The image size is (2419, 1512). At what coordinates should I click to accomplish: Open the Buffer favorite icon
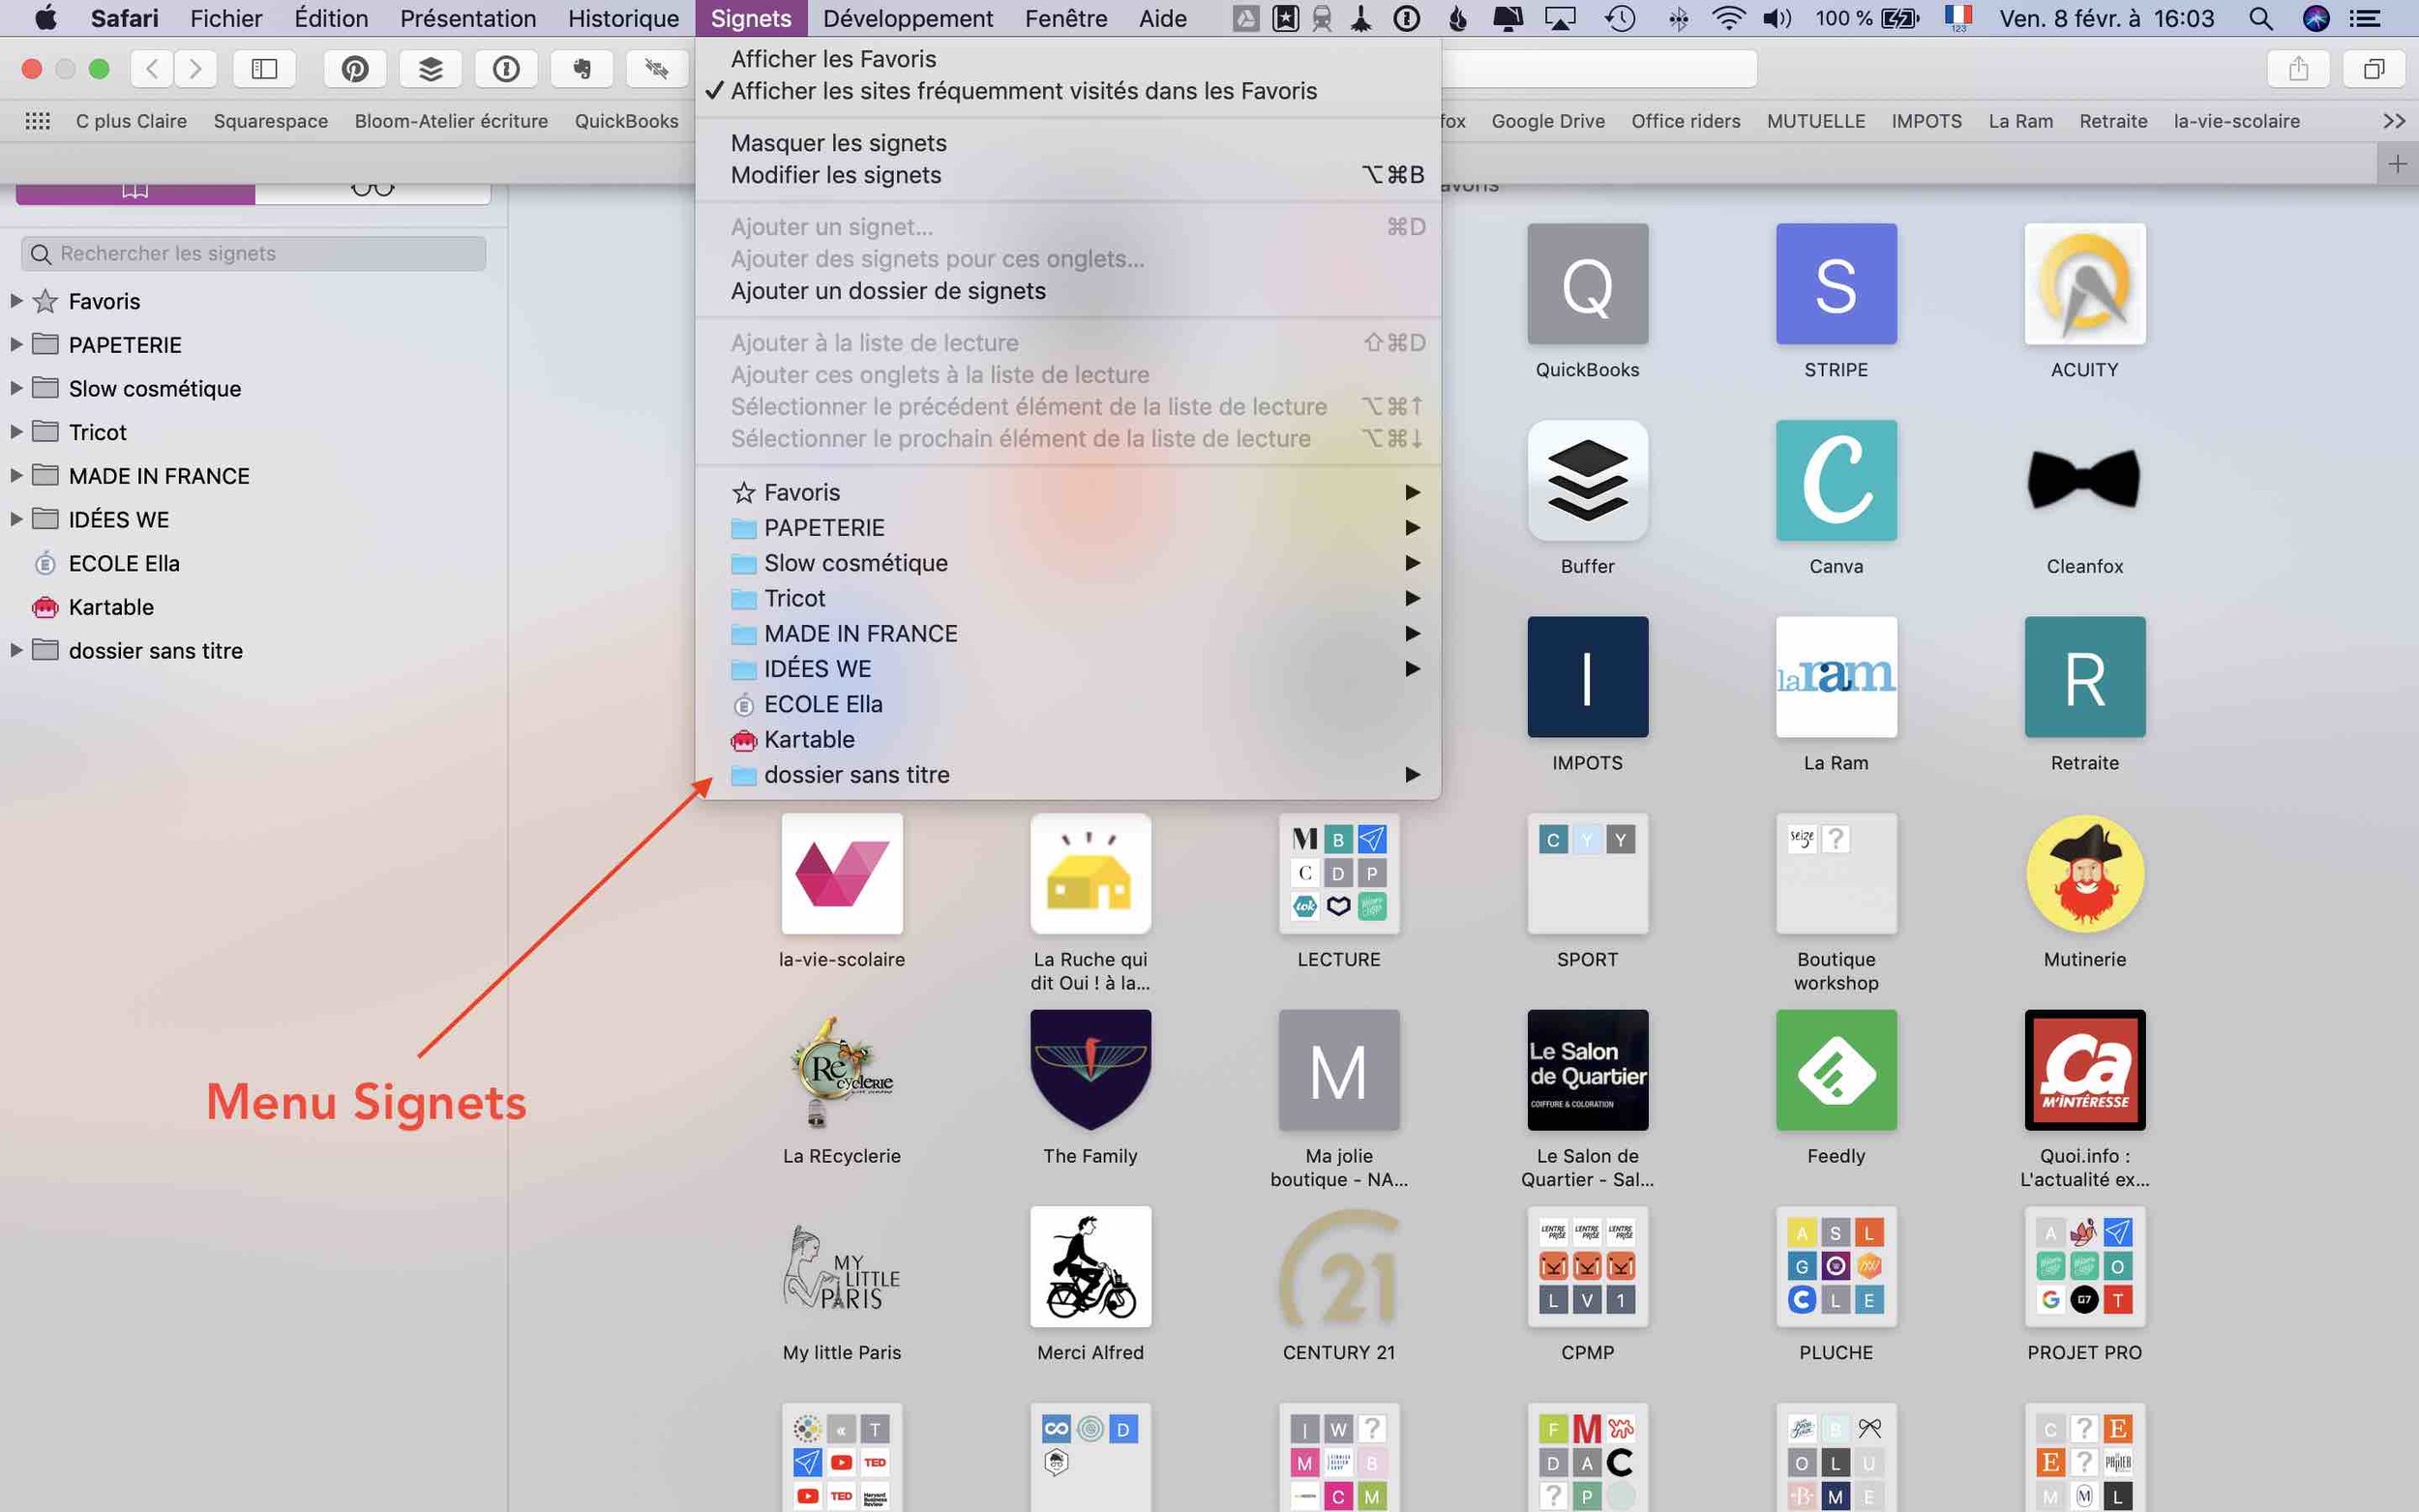(1587, 481)
